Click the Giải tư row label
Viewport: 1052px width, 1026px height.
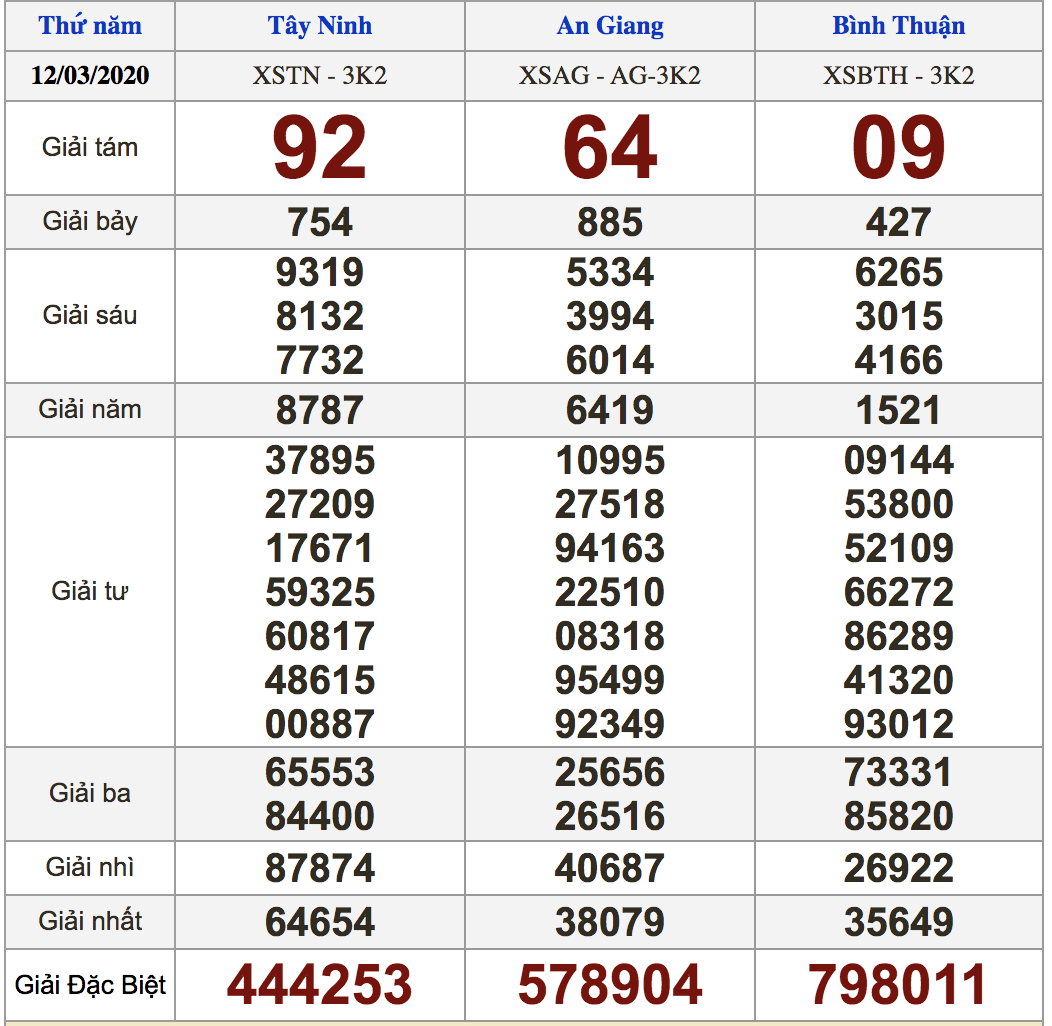tap(90, 591)
